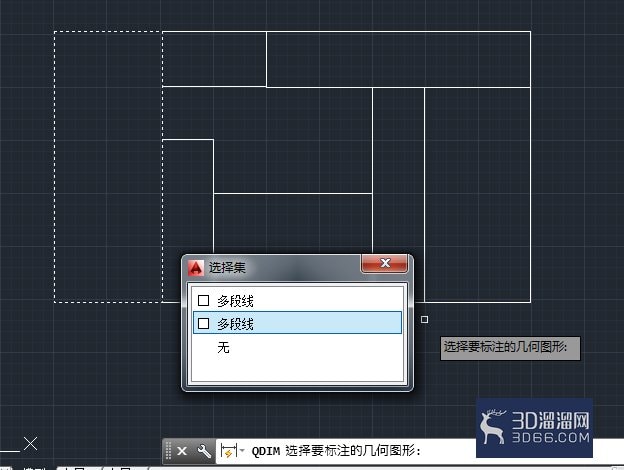
Task: Click the AutoCAD logo icon in the 选择集 title bar
Action: click(x=195, y=268)
